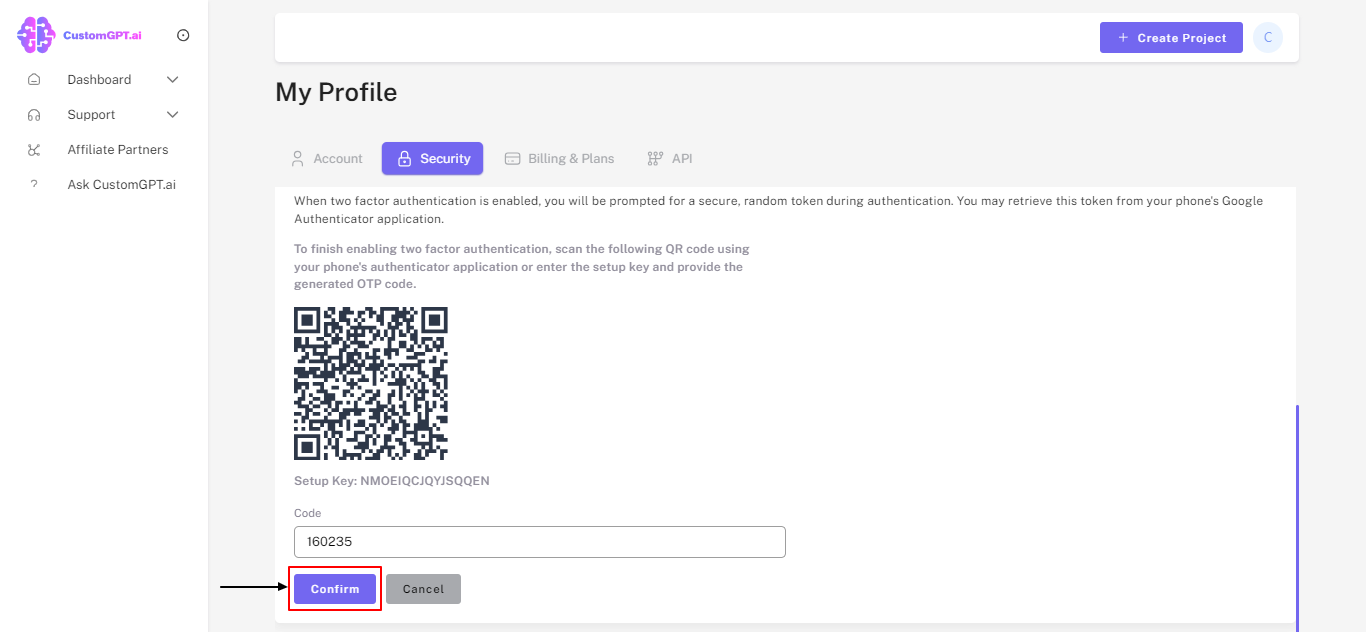Click the Dashboard home icon
This screenshot has height=632, width=1366.
pos(34,80)
